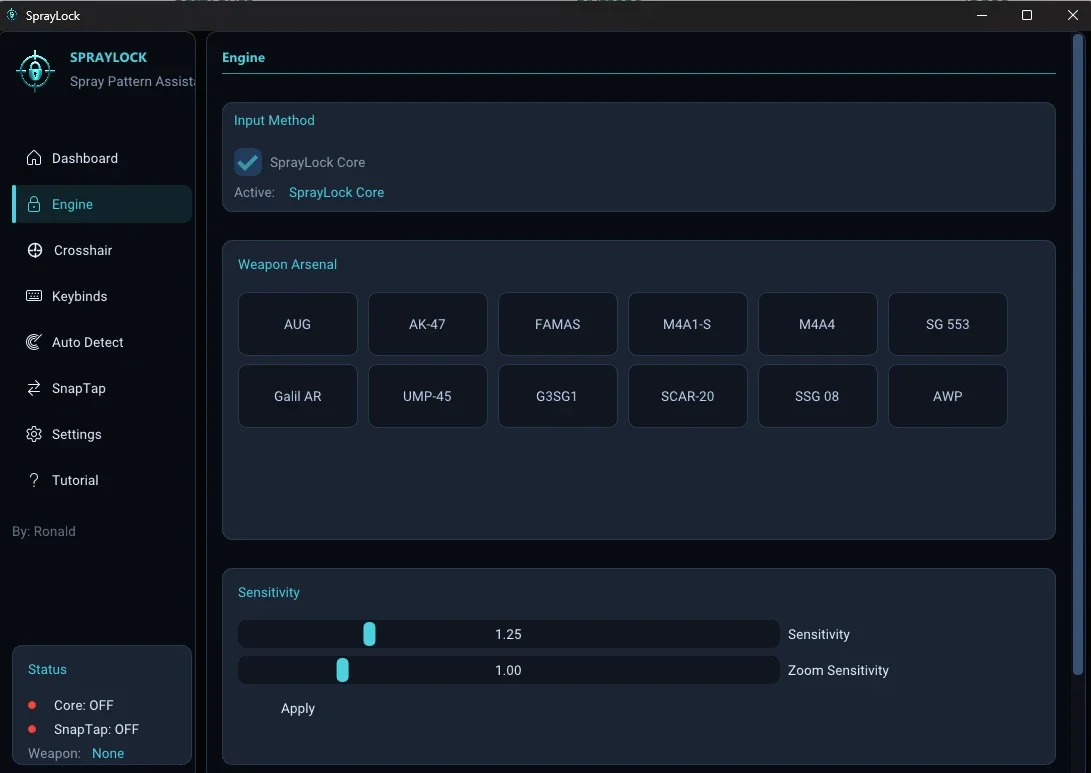Screen dimensions: 1091x773
Task: Click the SprayLock logo in sidebar header
Action: point(35,70)
